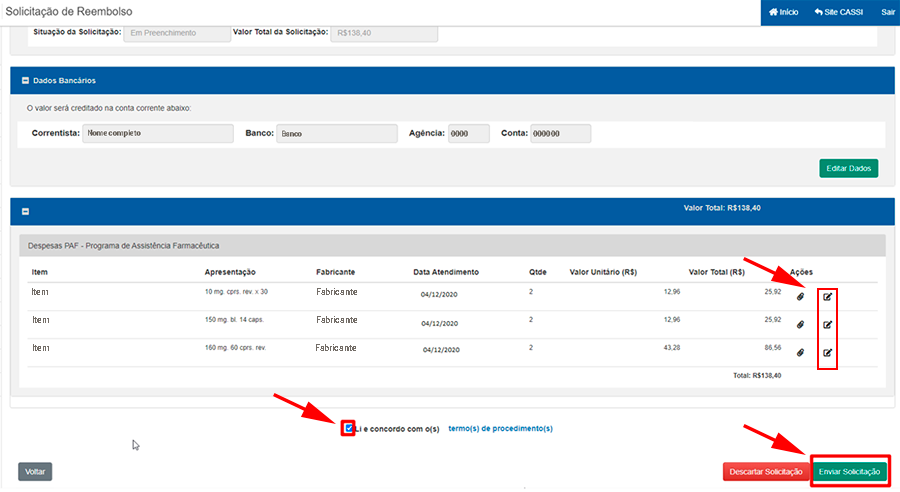
Task: Click the Valor Total da Solicitação field
Action: [384, 33]
